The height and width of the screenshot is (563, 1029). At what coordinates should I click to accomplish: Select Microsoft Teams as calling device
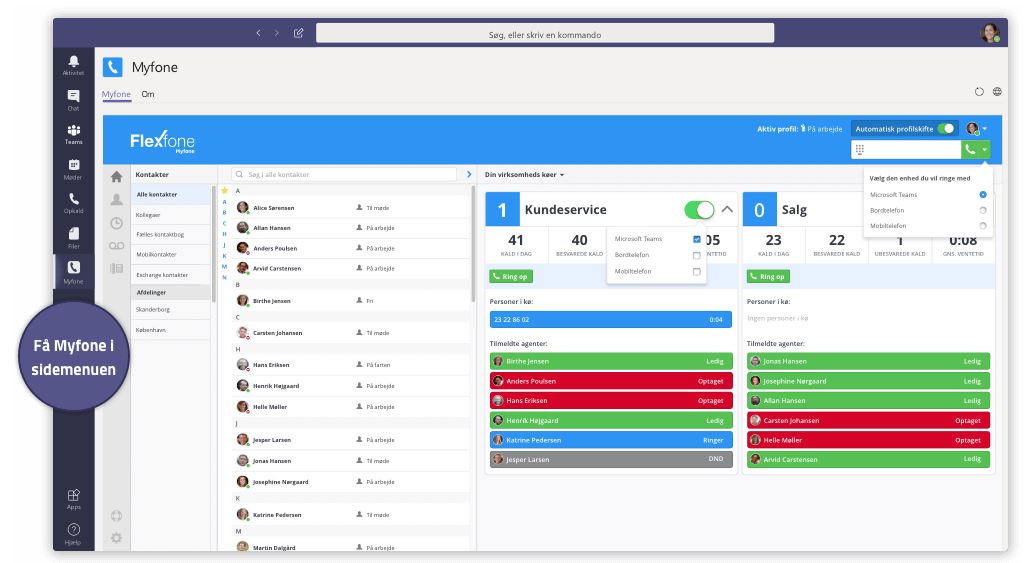982,195
